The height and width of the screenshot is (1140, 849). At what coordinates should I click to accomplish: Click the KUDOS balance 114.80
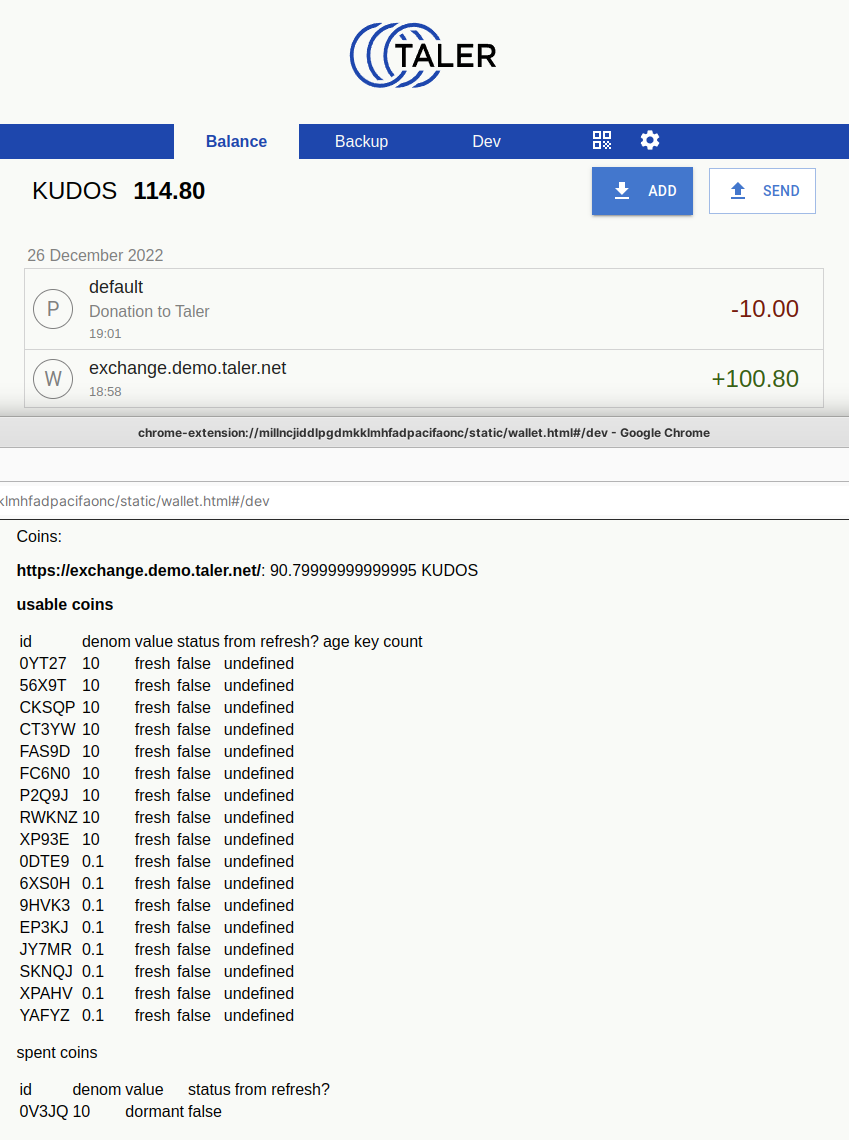coord(118,190)
